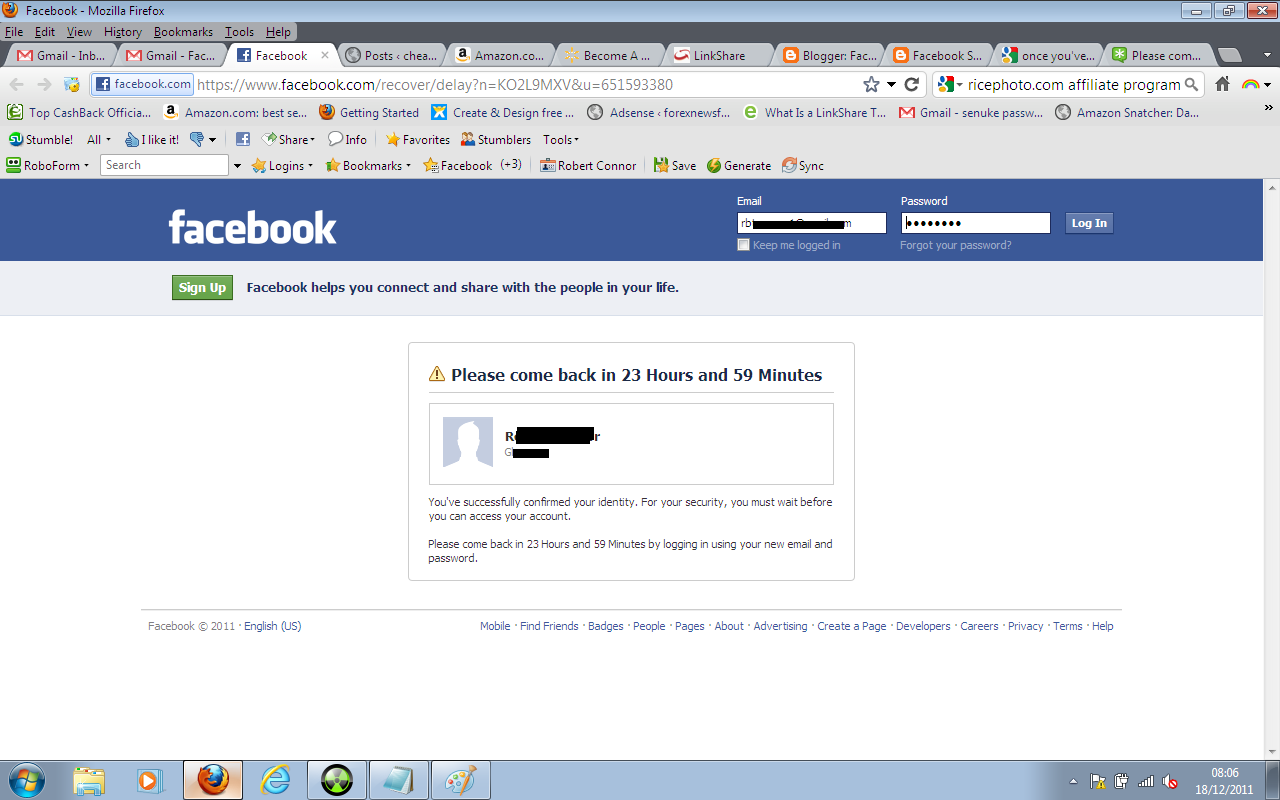Open the File menu

14,32
